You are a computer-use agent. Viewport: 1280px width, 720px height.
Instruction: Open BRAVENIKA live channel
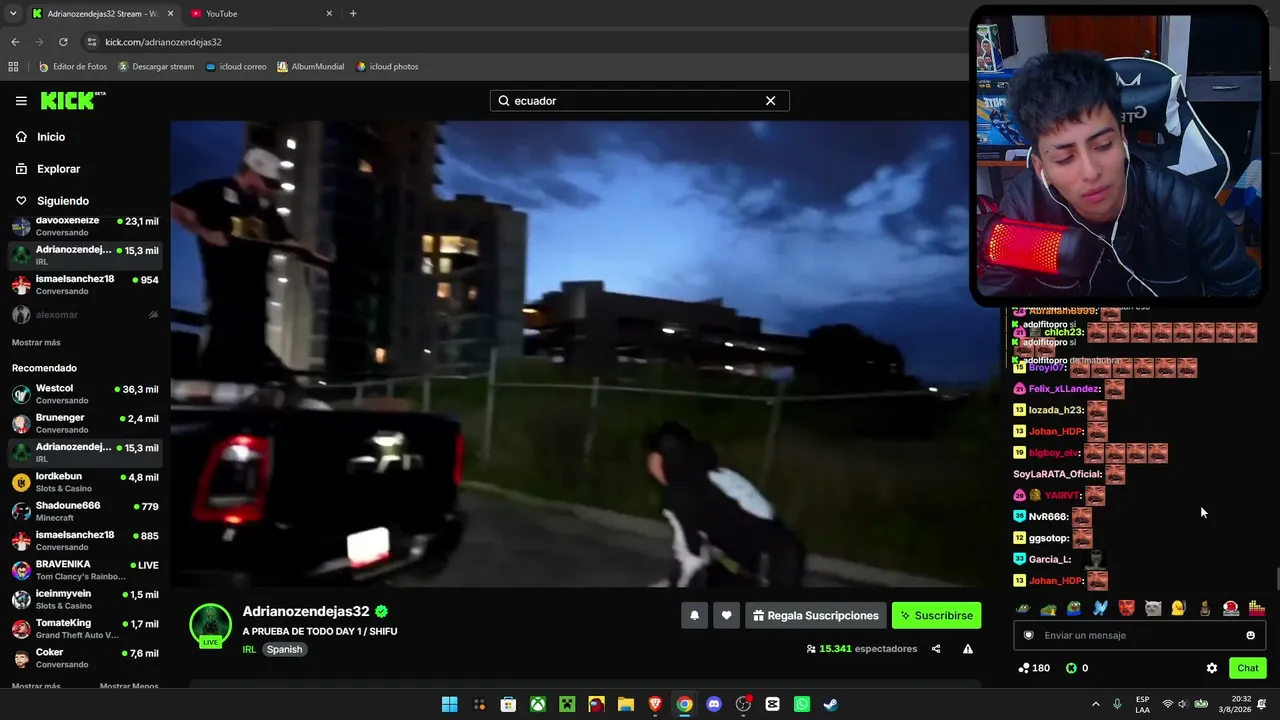[x=85, y=570]
